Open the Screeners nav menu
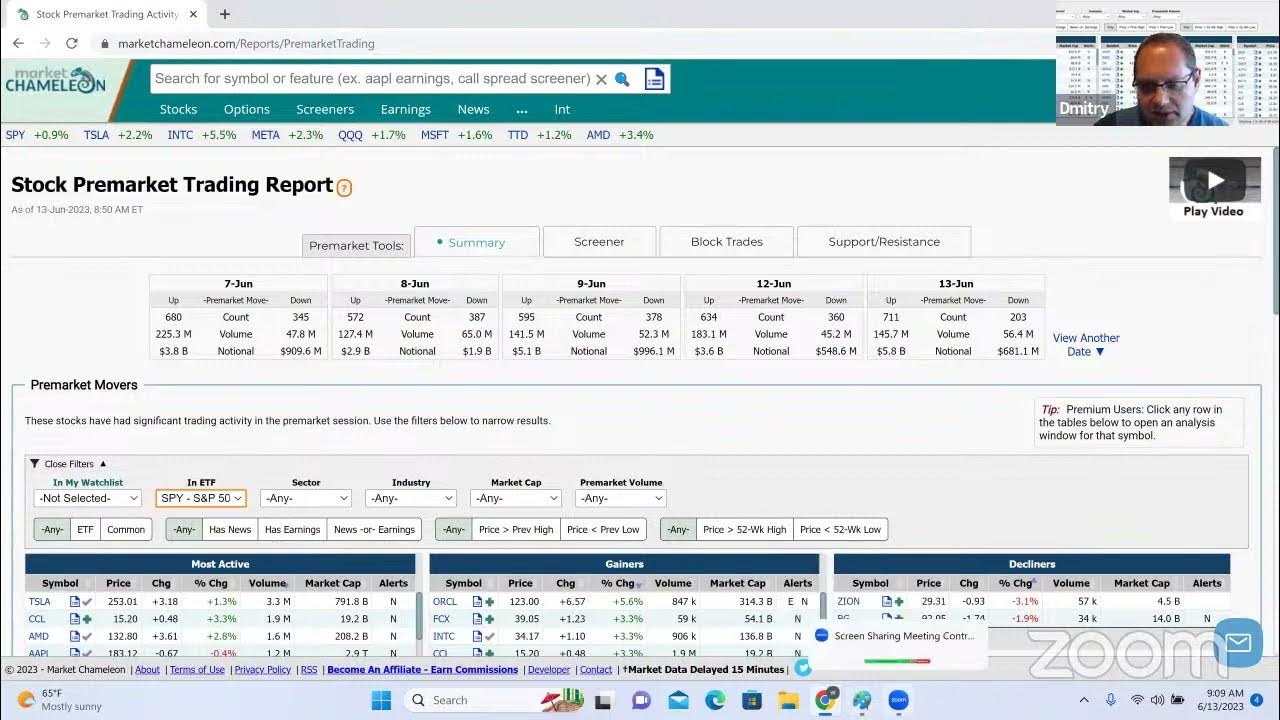The image size is (1280, 720). 325,109
